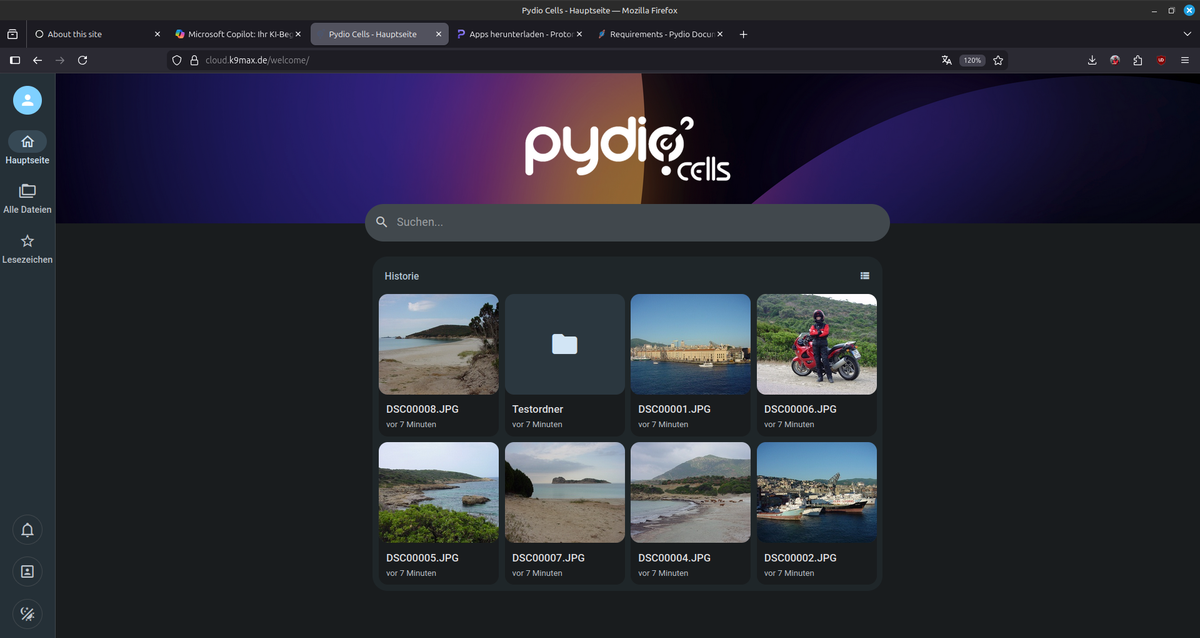This screenshot has height=638, width=1200.
Task: Bookmark this page with star icon
Action: [998, 60]
